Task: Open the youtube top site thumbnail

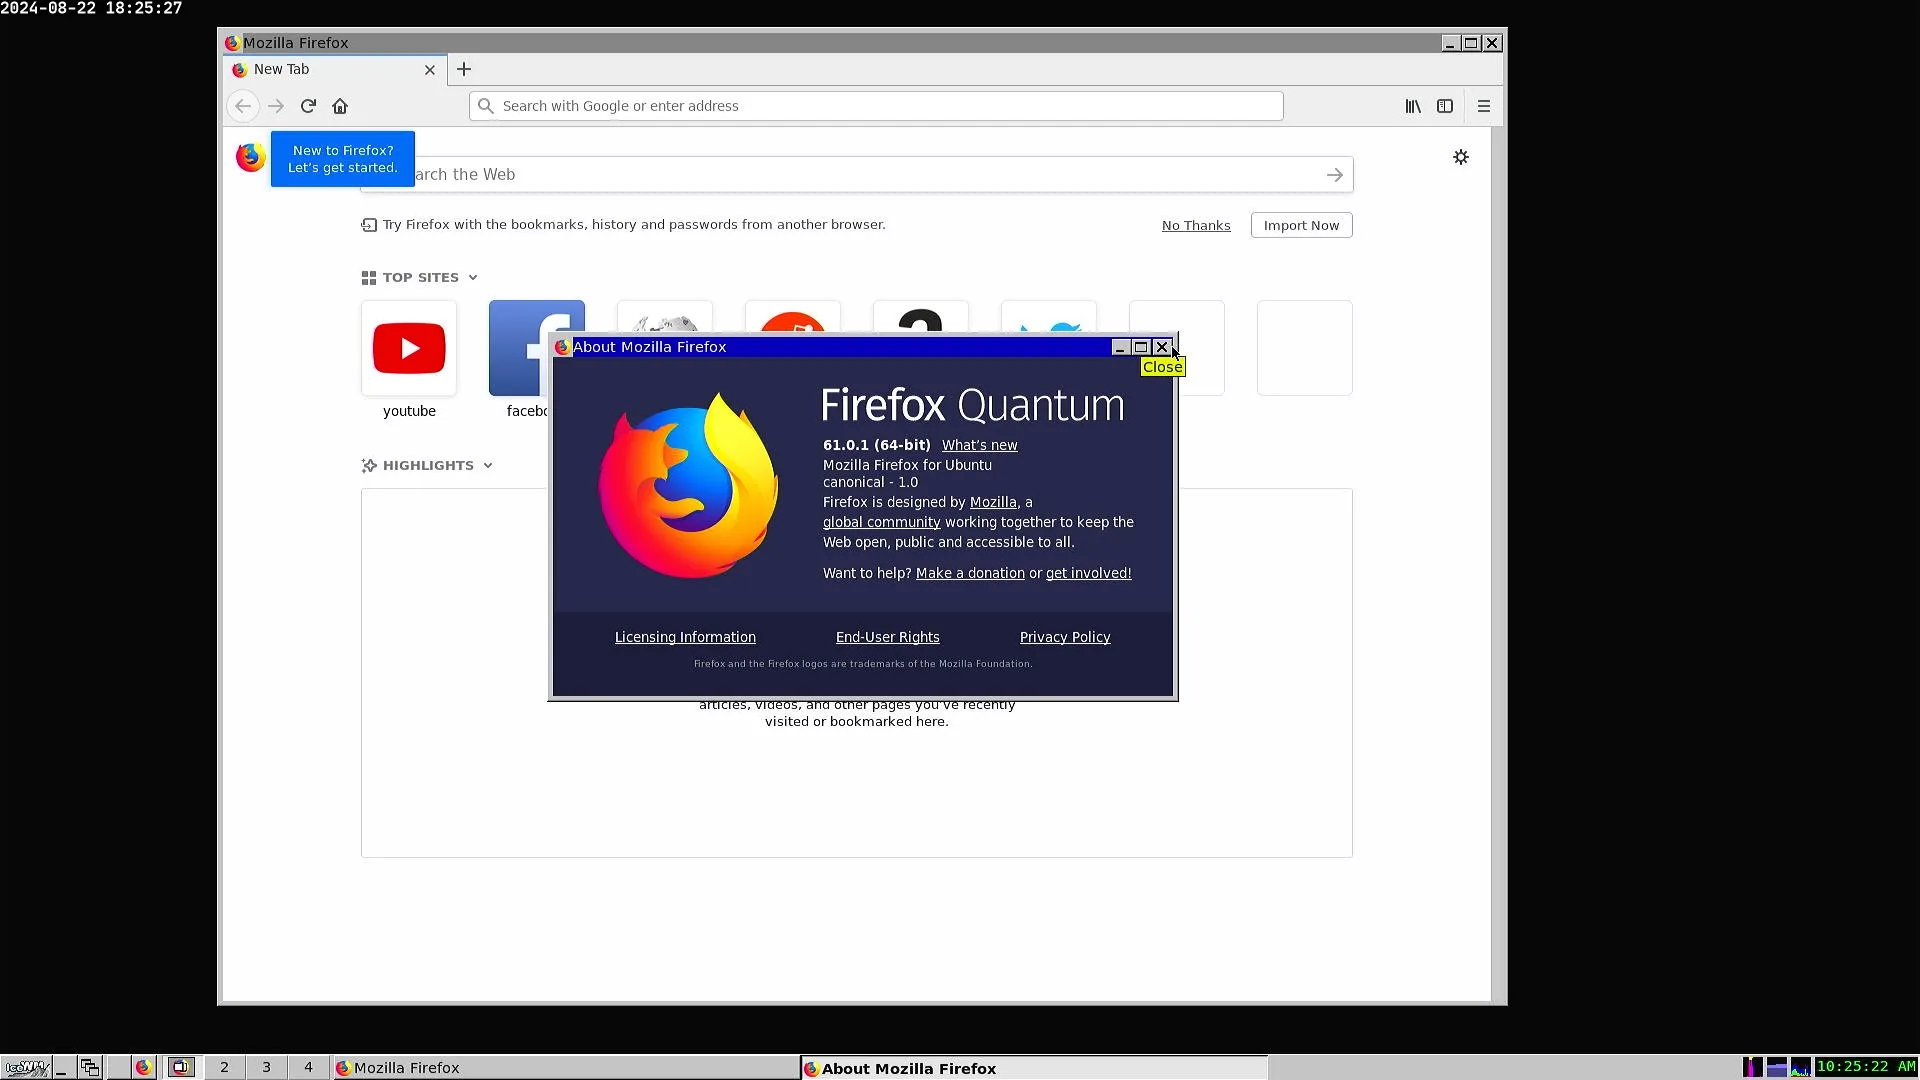Action: click(x=408, y=348)
